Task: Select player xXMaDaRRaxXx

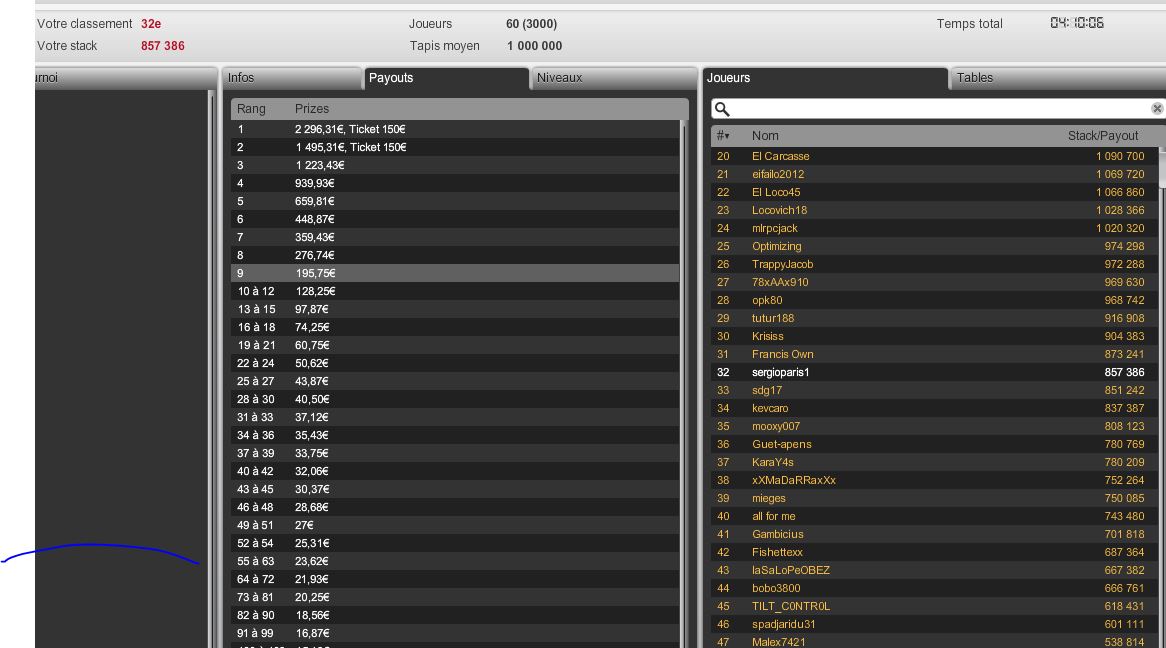Action: point(934,481)
